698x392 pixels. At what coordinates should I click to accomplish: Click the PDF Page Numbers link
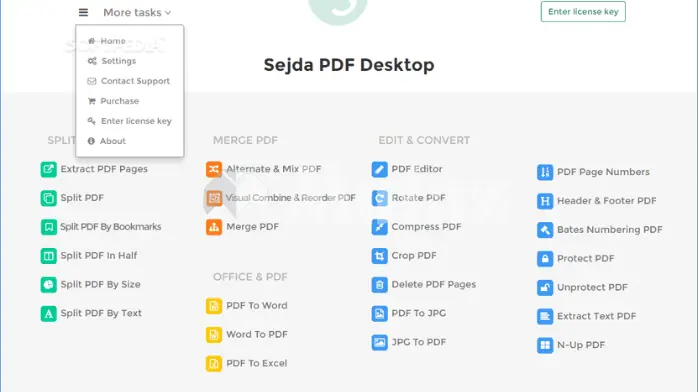coord(603,172)
